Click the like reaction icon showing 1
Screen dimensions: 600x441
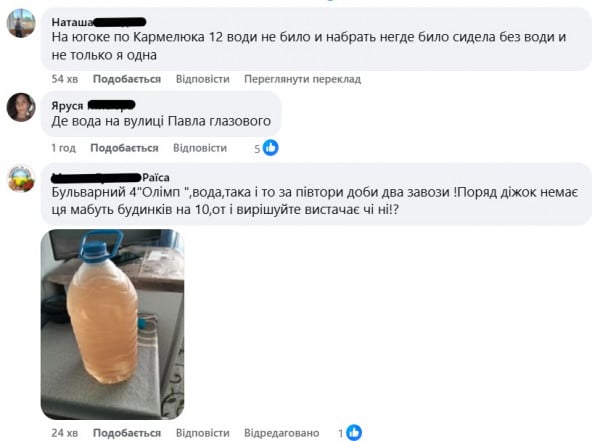tap(354, 433)
